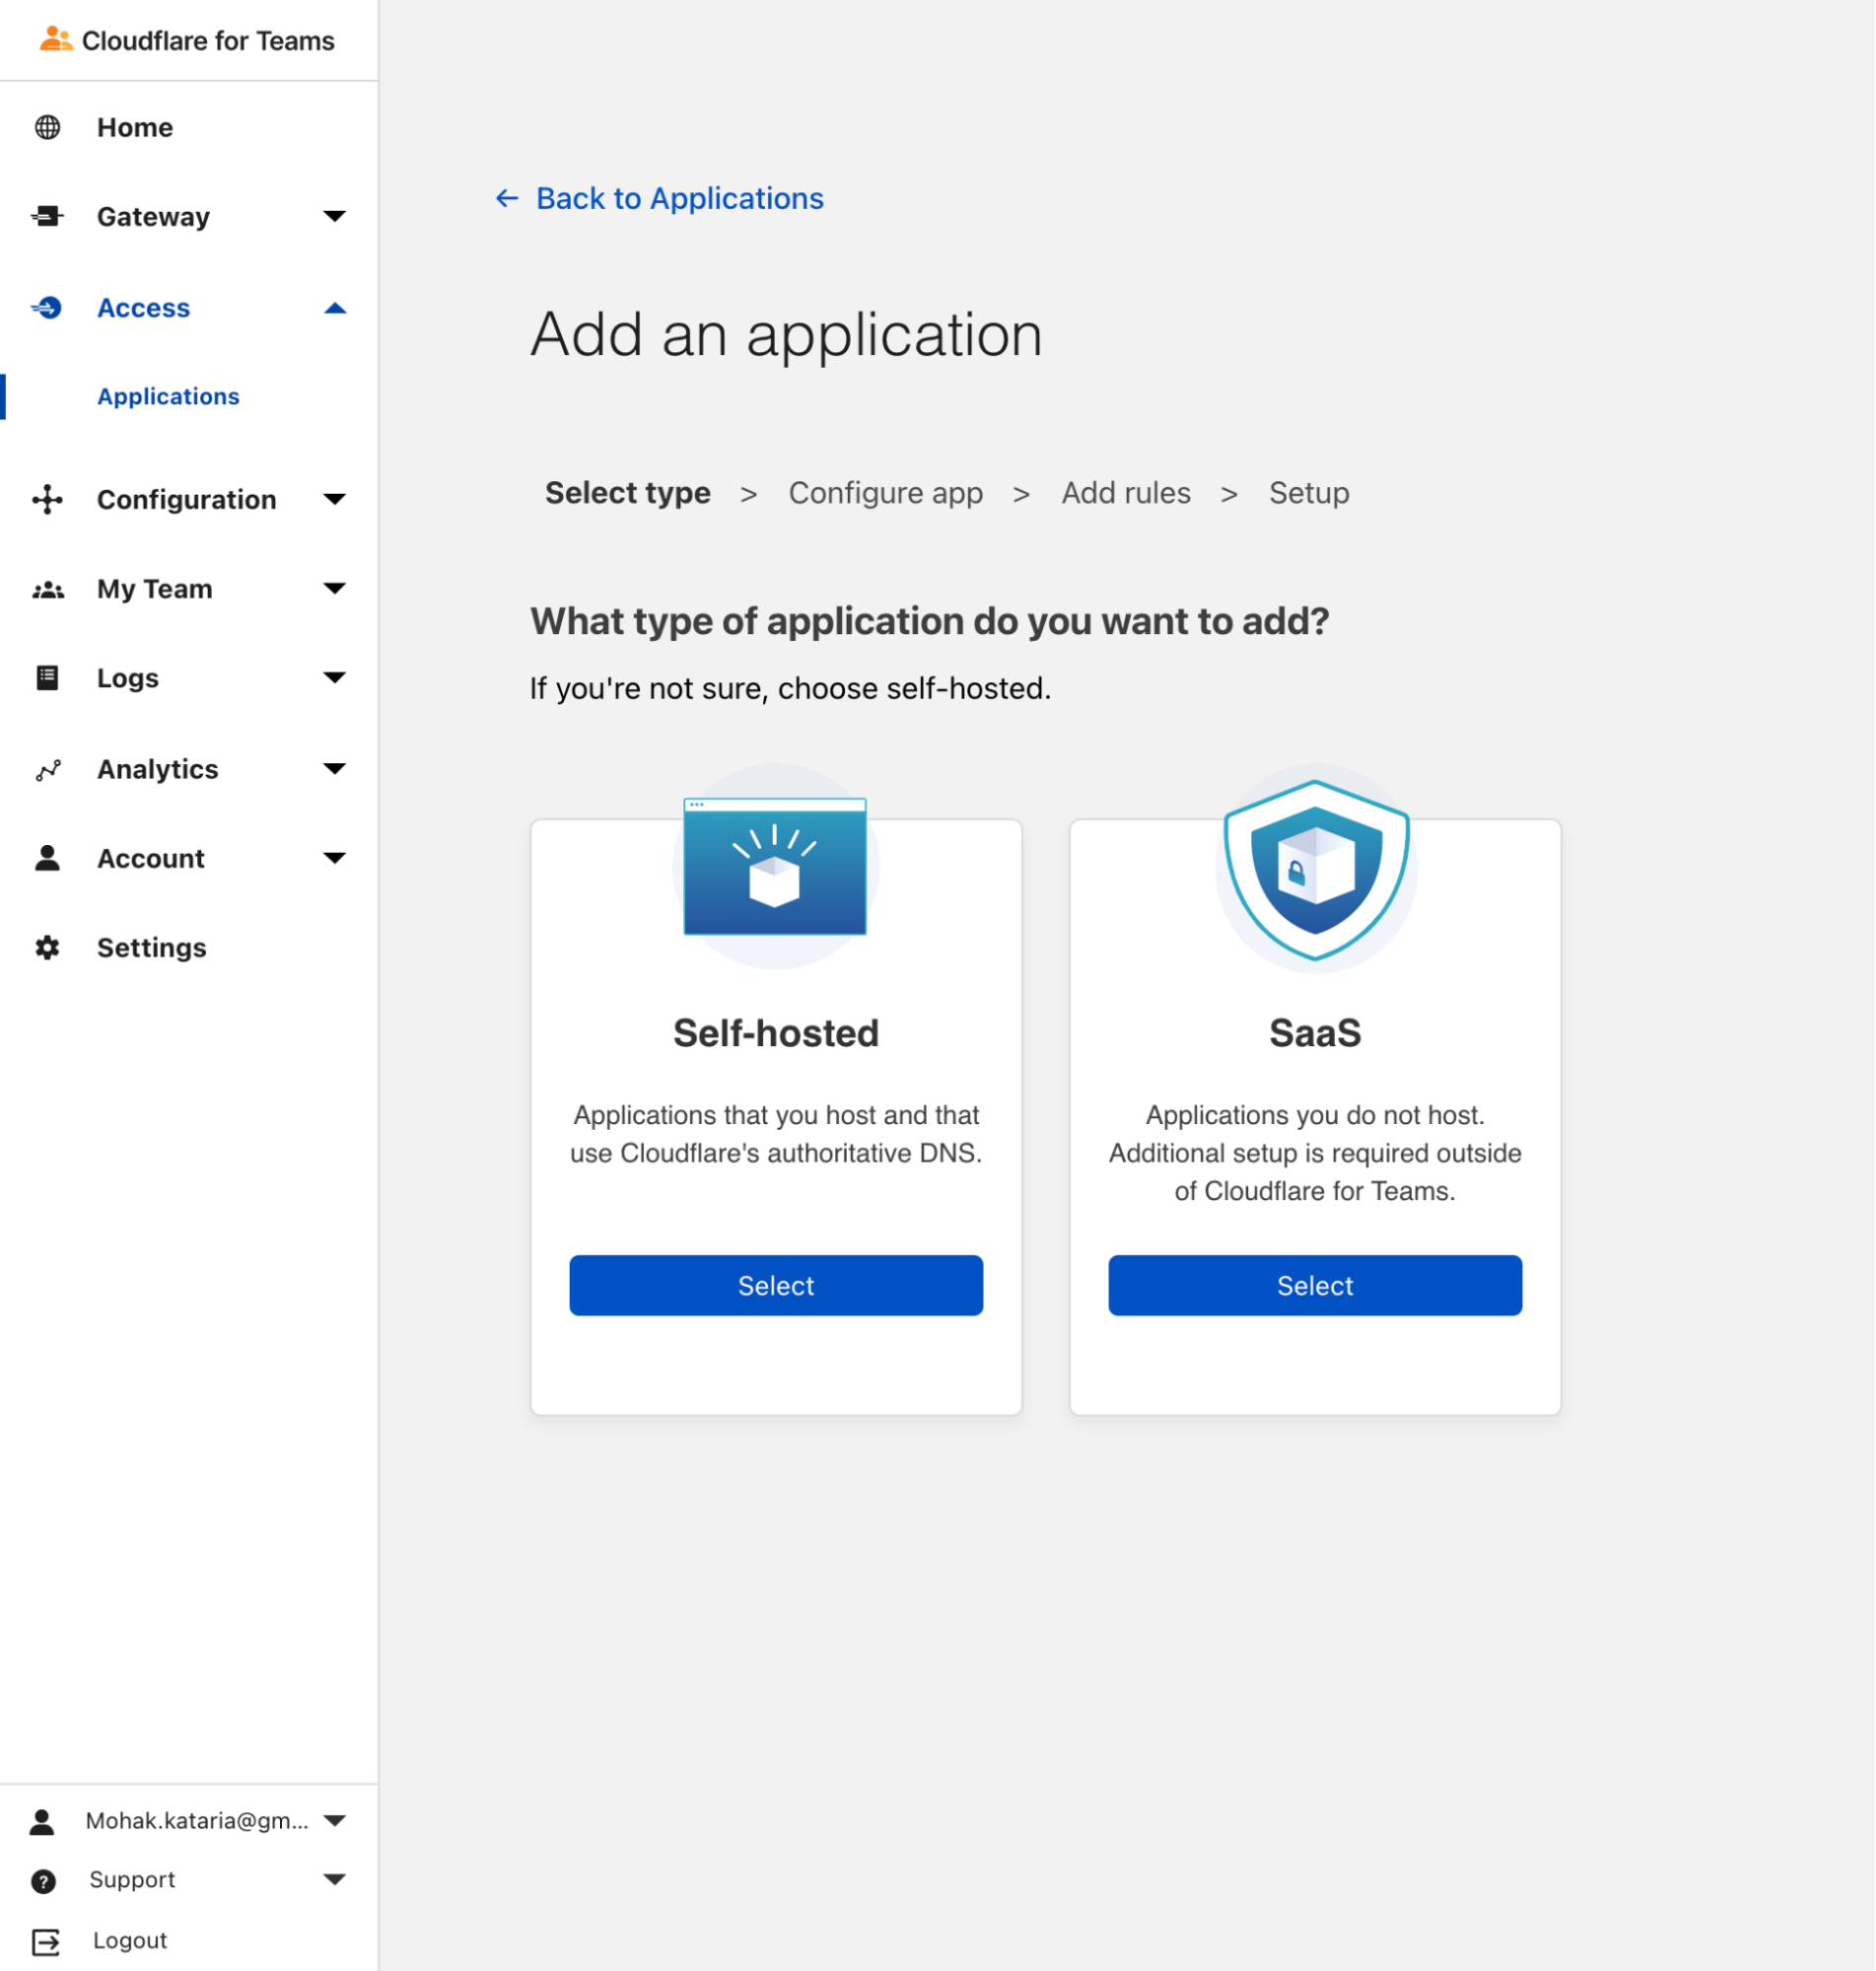This screenshot has height=1971, width=1876.
Task: Go to the Configure app step
Action: pyautogui.click(x=885, y=493)
